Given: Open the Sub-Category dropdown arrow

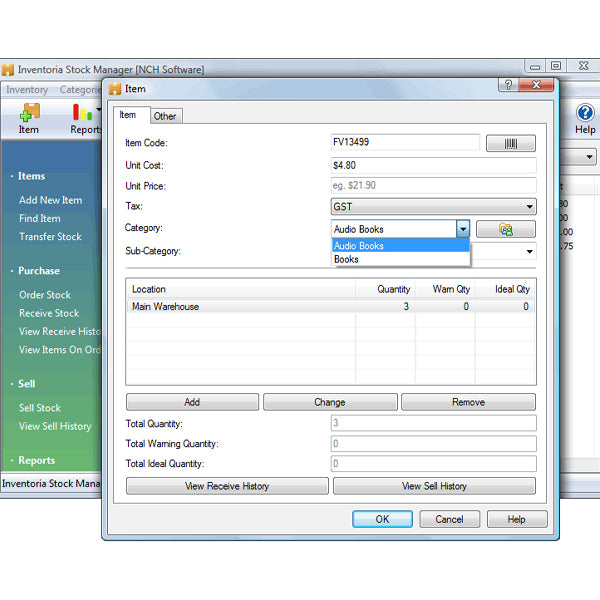Looking at the screenshot, I should tap(530, 251).
